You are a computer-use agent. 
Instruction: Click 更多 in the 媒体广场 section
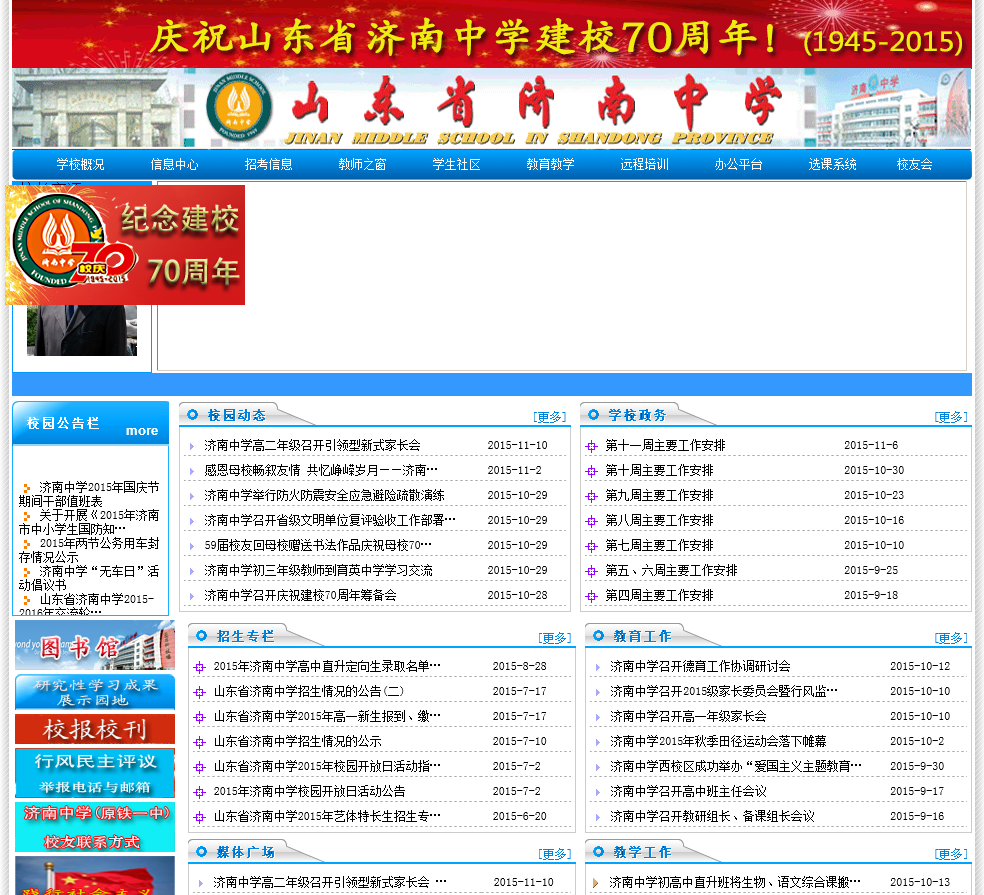click(555, 854)
